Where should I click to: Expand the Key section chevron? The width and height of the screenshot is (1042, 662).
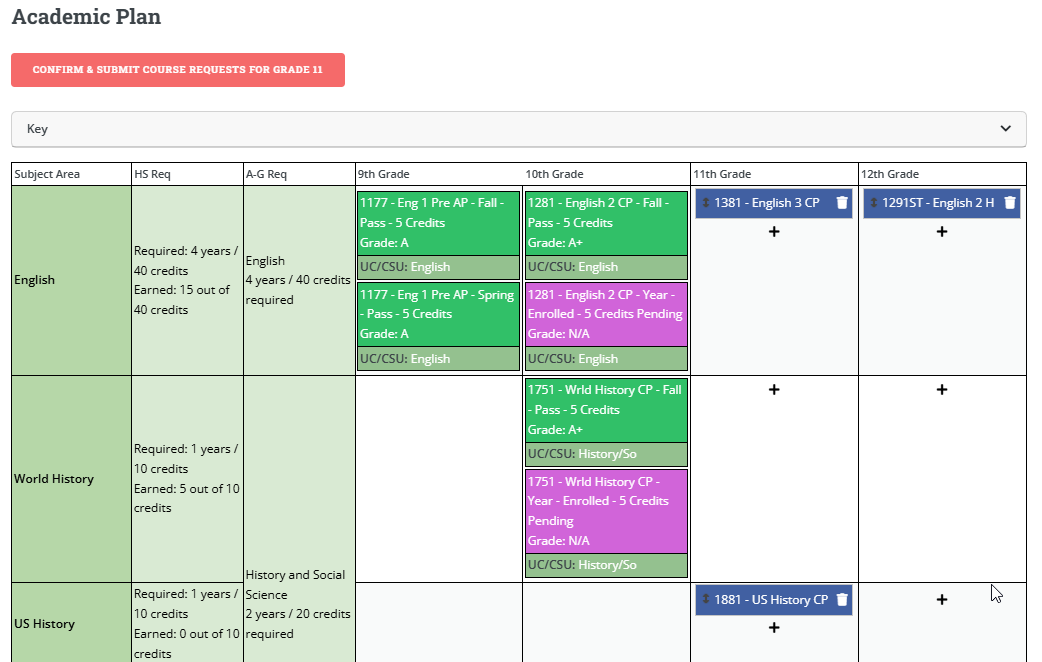click(x=1005, y=129)
